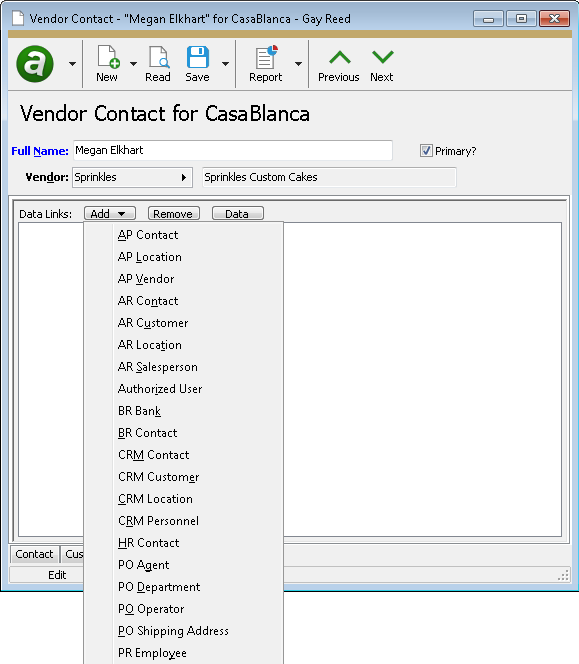
Task: Click the document icon in title bar
Action: [17, 19]
